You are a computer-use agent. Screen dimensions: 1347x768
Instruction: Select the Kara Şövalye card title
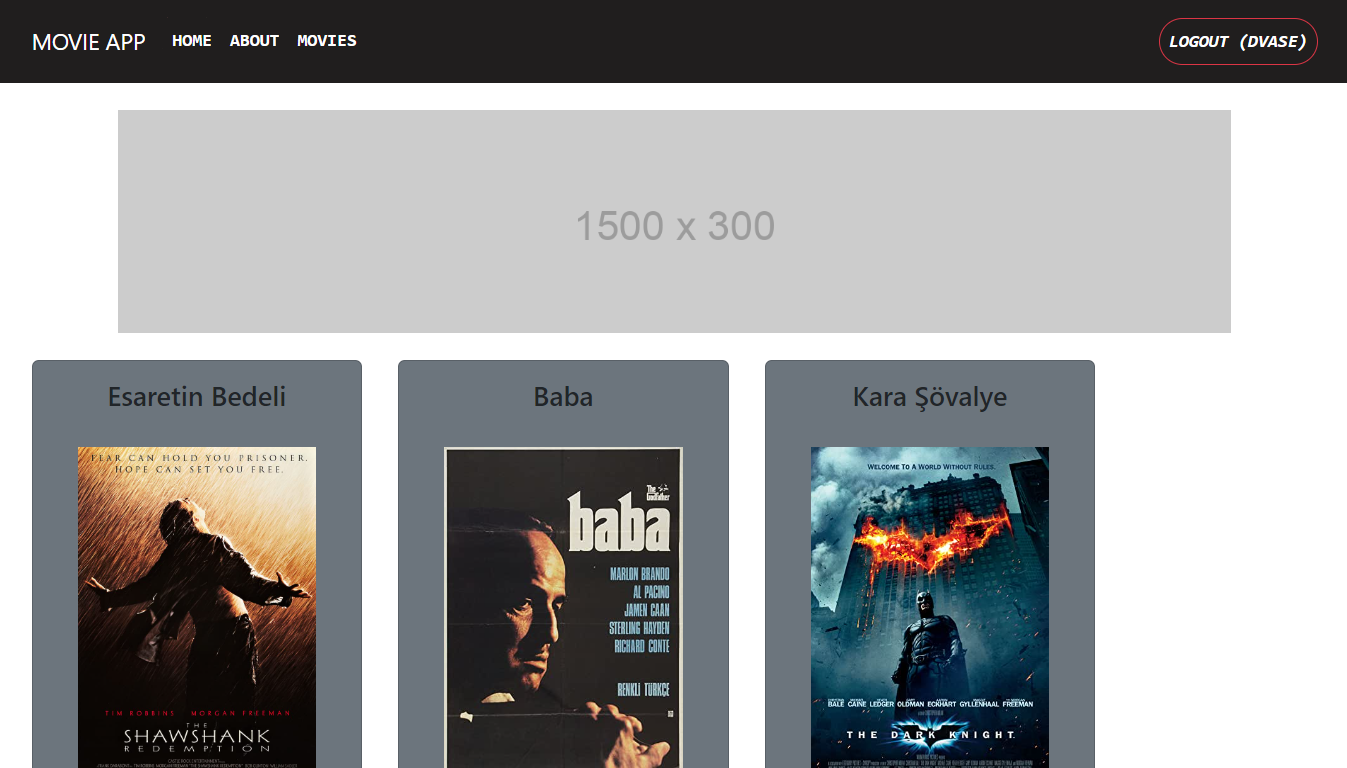[930, 397]
